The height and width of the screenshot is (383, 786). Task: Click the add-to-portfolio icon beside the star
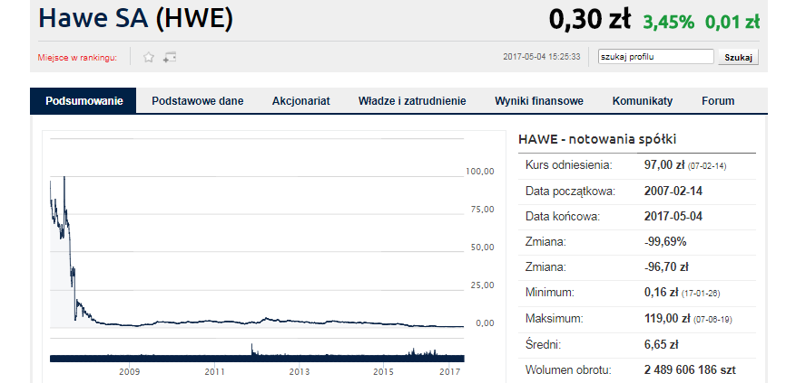tap(169, 57)
